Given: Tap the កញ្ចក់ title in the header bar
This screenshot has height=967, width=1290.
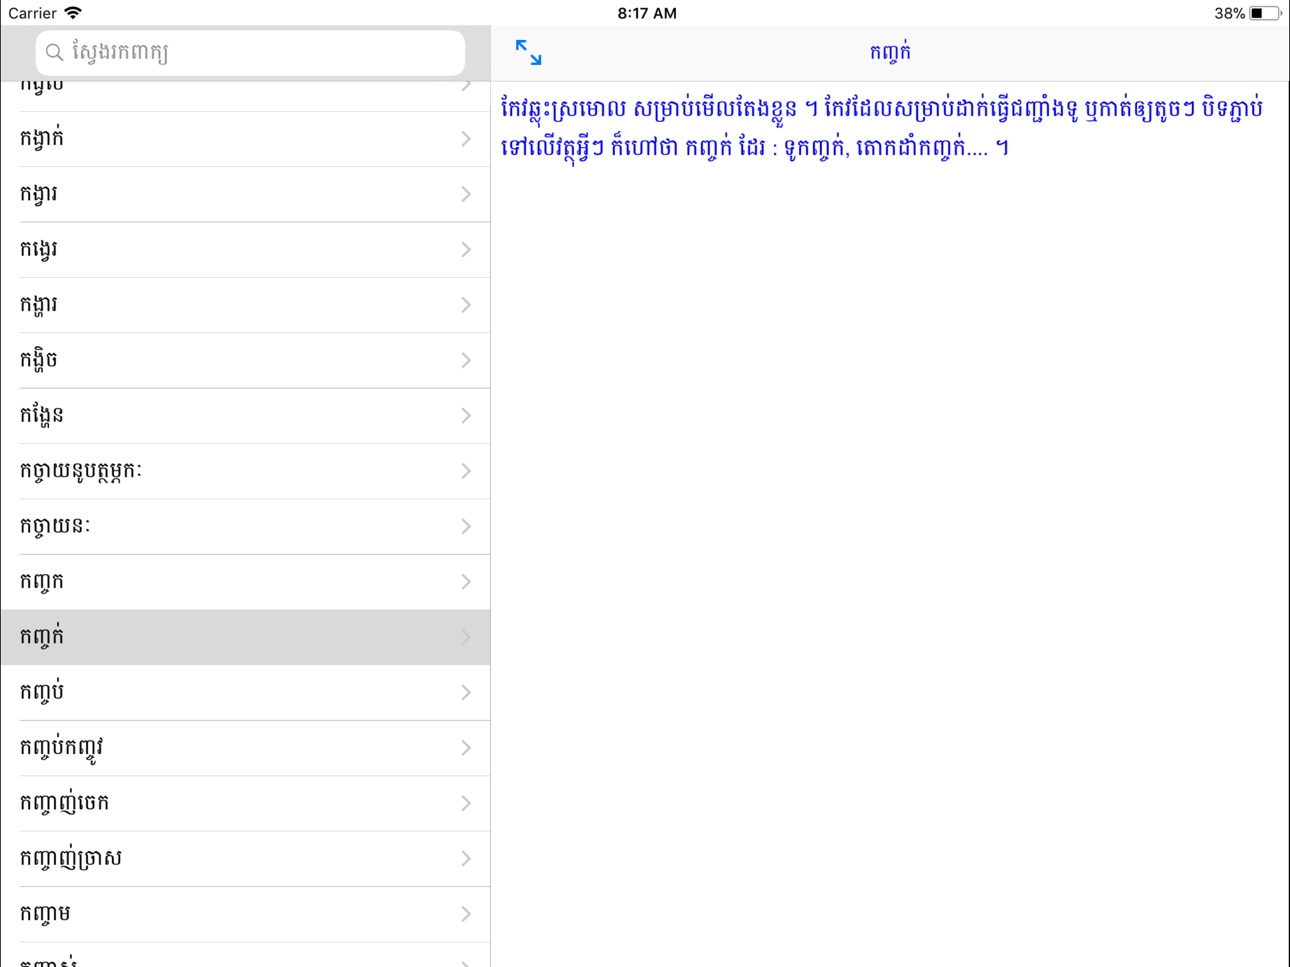Looking at the screenshot, I should (x=890, y=53).
